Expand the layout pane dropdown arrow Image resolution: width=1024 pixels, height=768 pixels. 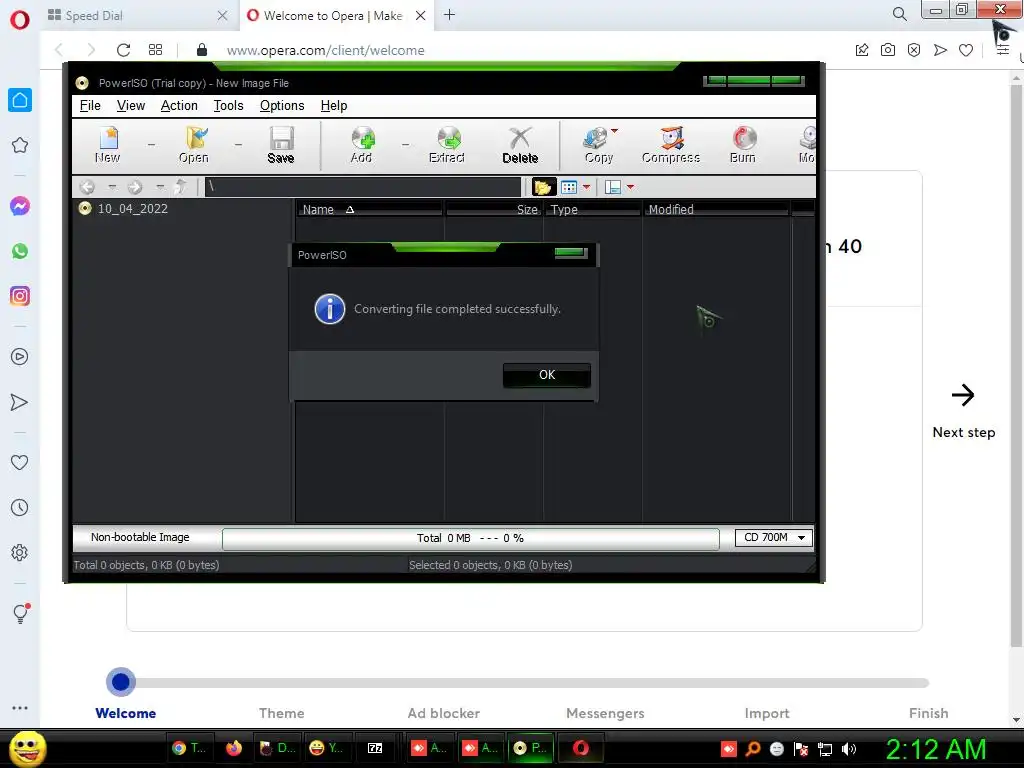coord(630,187)
